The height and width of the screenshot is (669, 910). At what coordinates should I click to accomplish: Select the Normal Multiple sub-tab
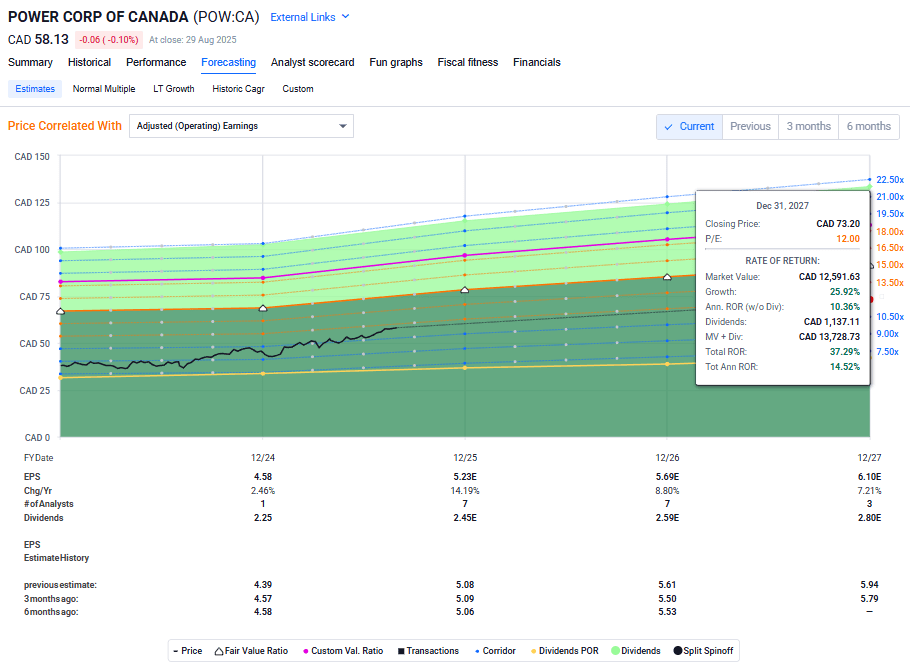103,88
